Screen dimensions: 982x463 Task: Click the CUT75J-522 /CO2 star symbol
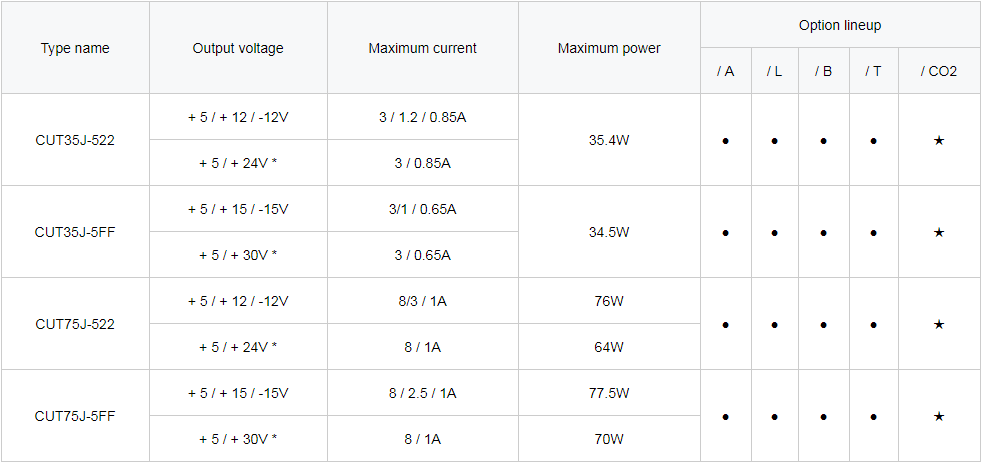click(938, 325)
